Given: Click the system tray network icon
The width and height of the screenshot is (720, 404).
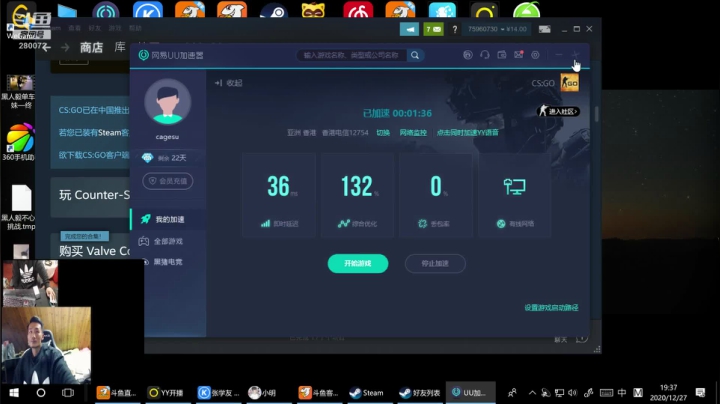Looking at the screenshot, I should pos(559,393).
